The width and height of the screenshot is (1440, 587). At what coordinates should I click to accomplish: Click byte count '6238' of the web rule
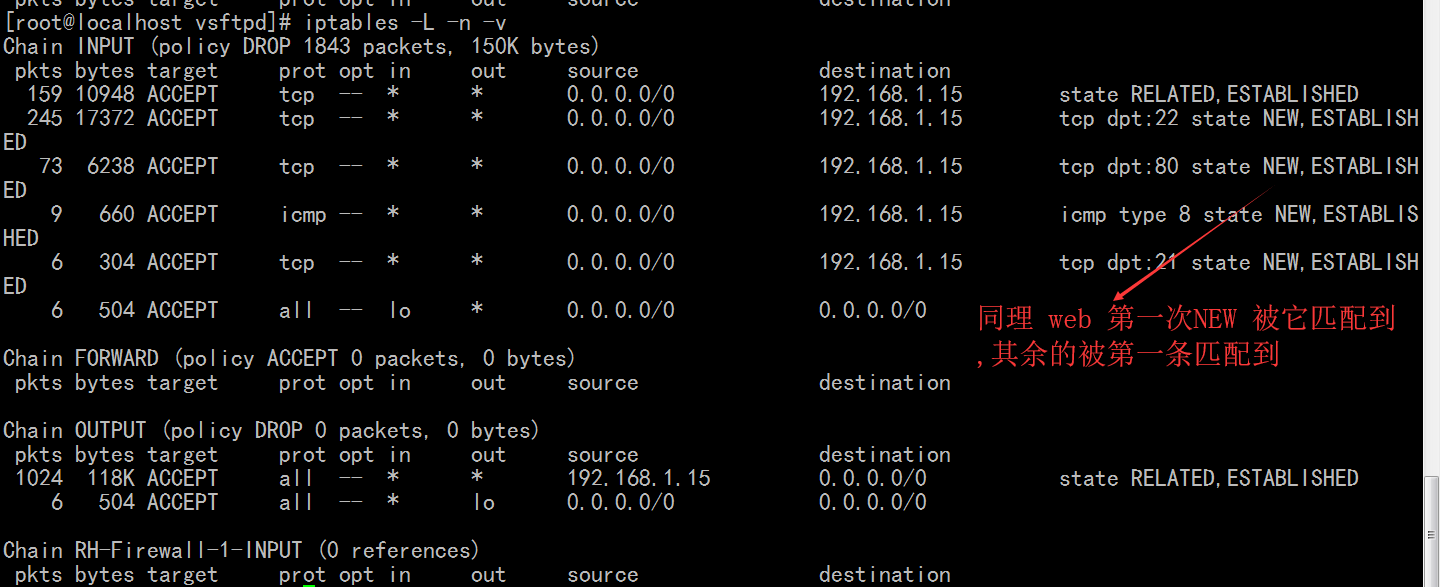point(111,166)
